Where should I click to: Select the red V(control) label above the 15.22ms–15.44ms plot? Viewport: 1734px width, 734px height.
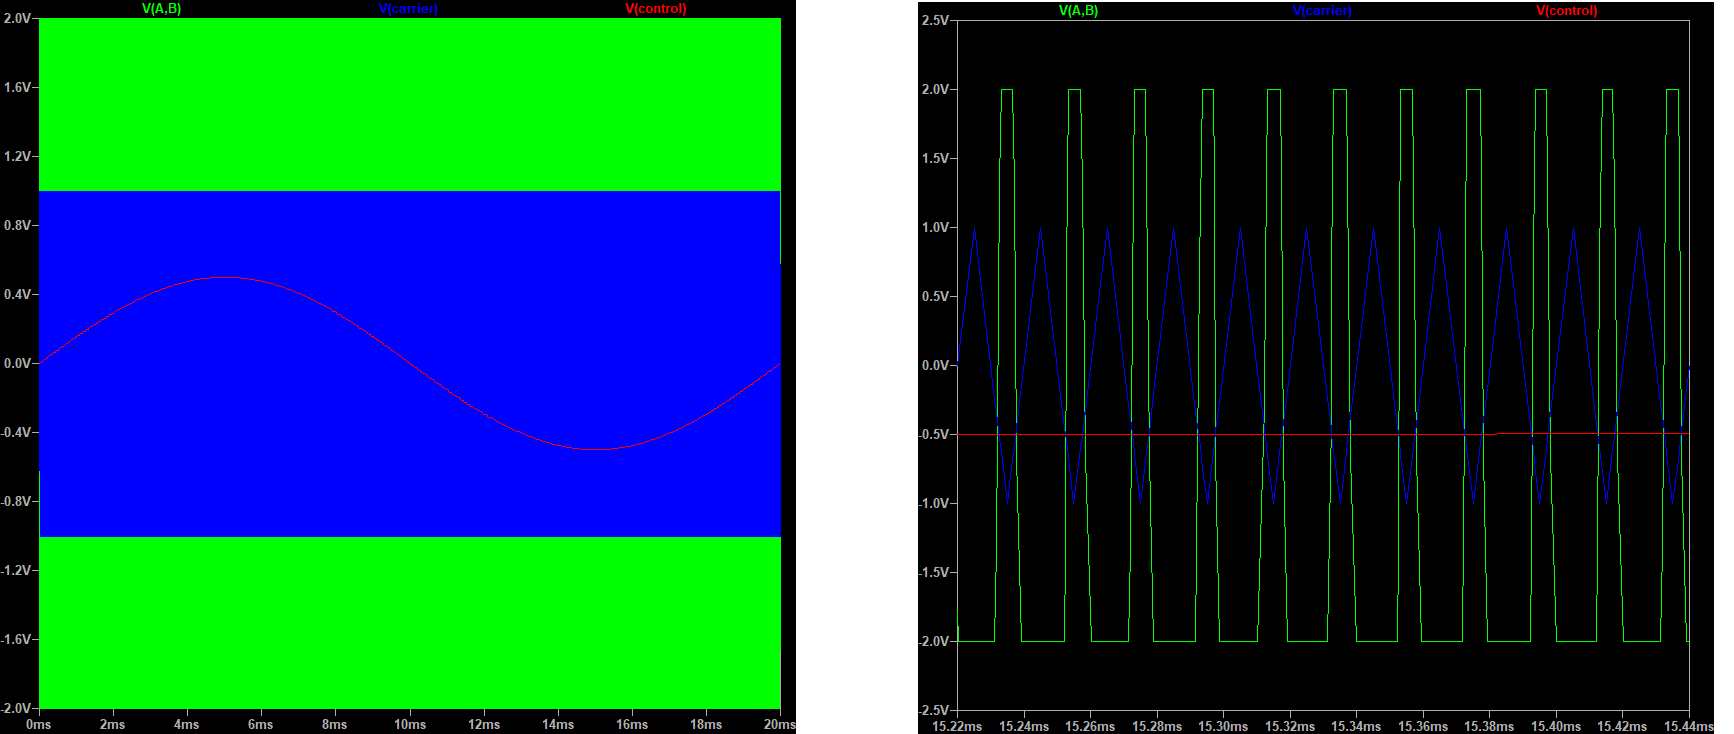(1567, 11)
